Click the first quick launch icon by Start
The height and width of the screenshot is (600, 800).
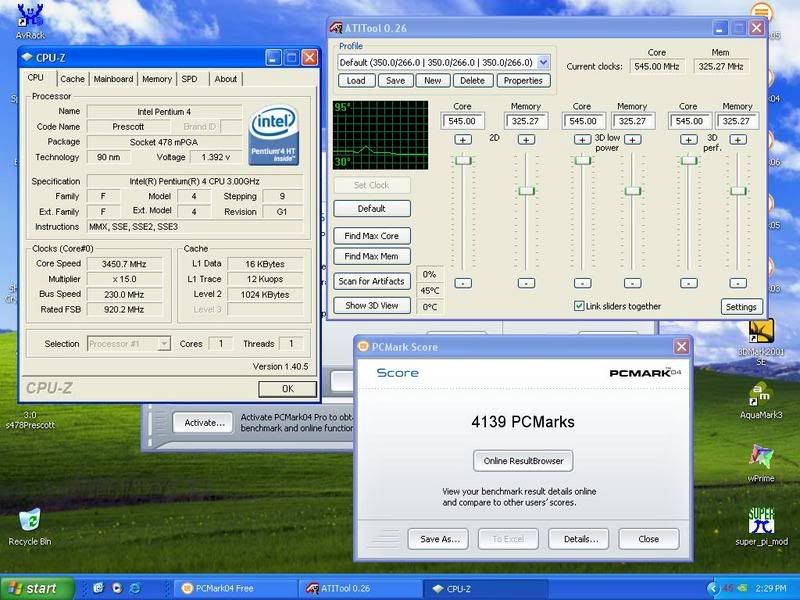98,588
